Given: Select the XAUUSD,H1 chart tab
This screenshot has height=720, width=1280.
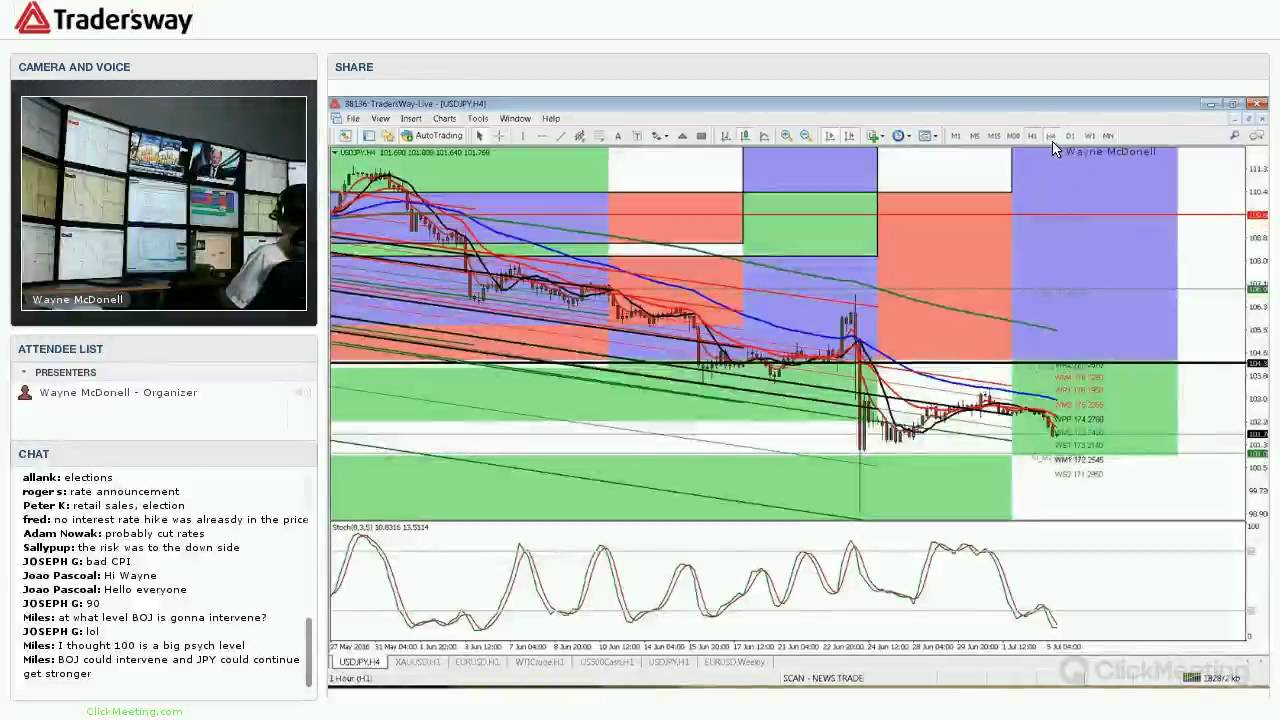Looking at the screenshot, I should click(418, 662).
